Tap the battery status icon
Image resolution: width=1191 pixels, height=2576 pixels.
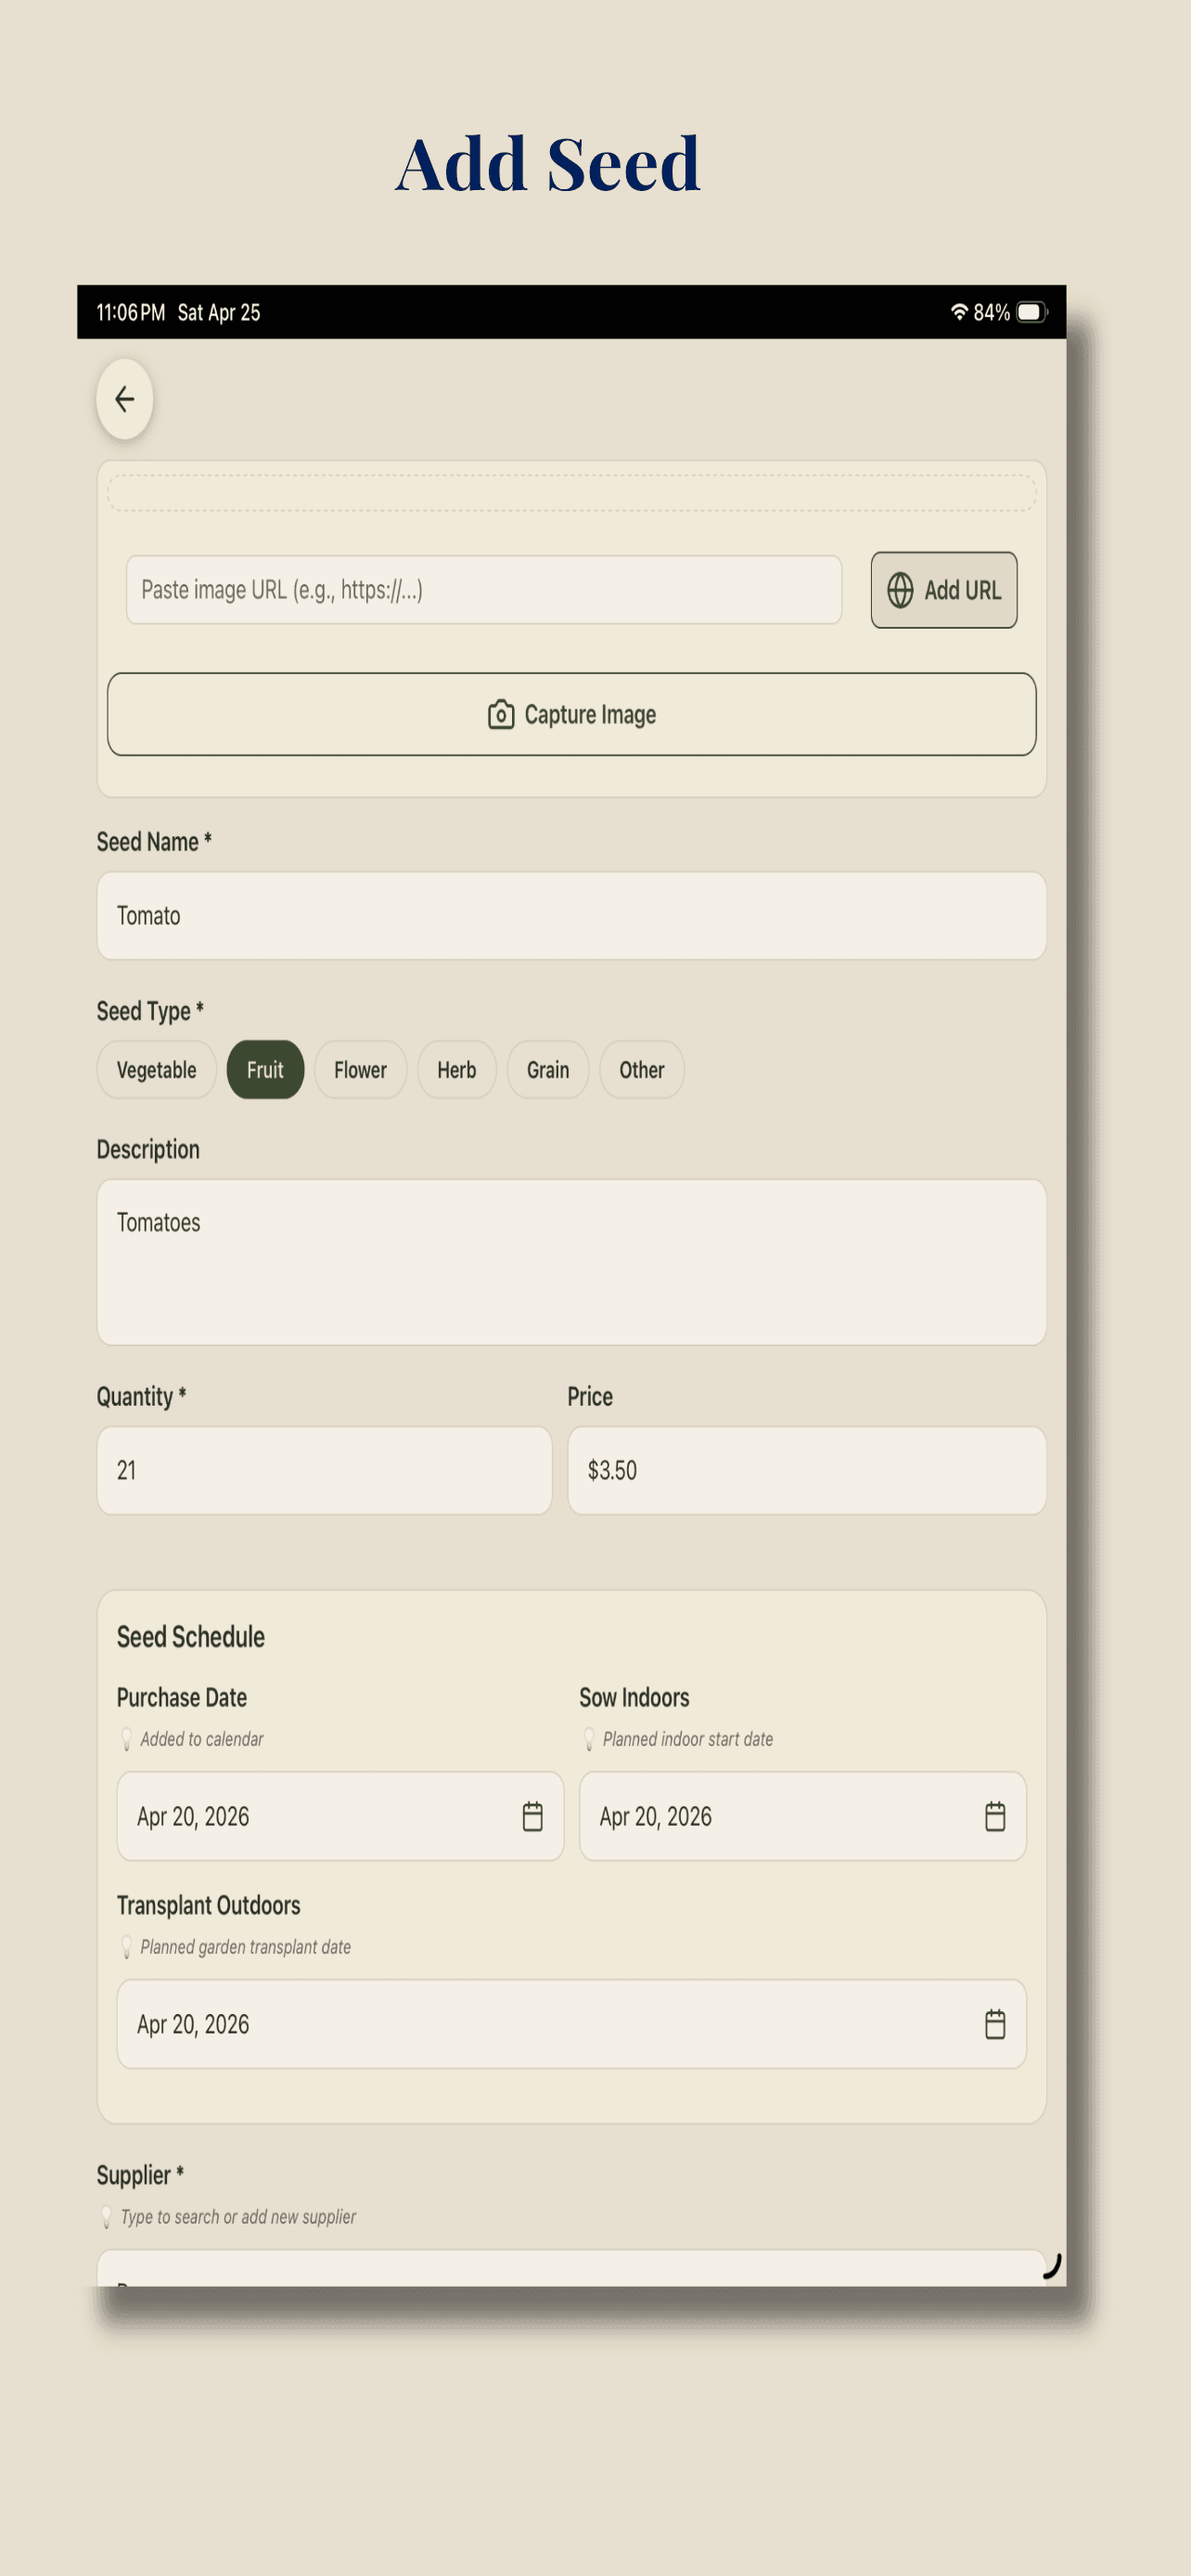1031,312
